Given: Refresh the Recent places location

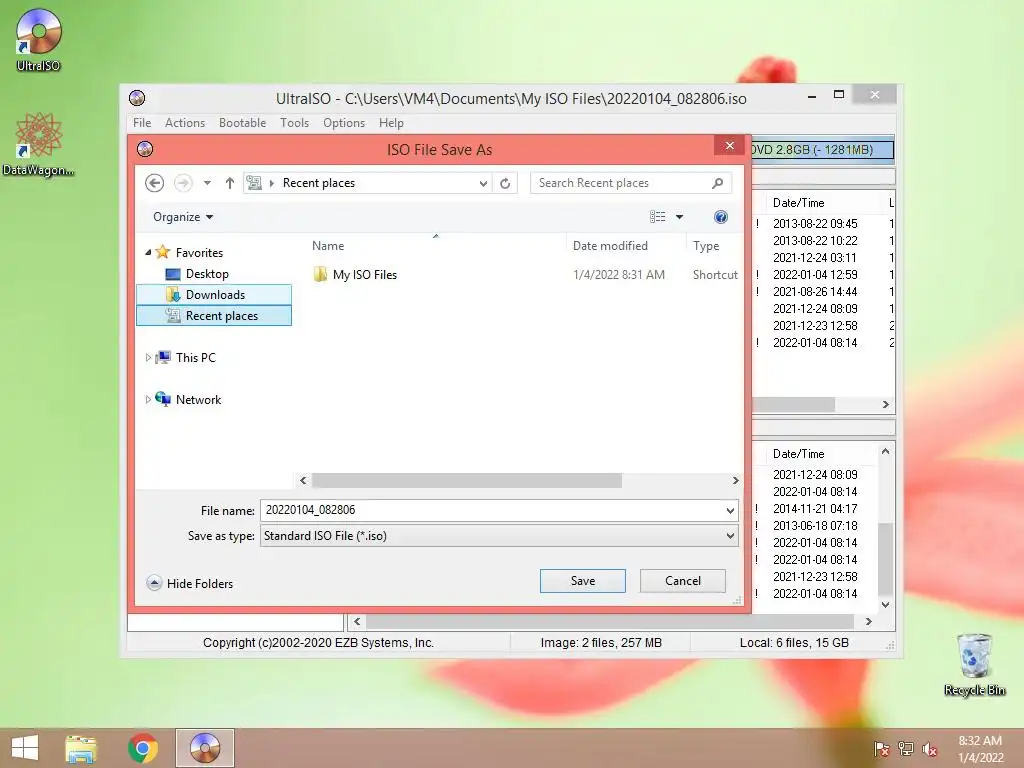Looking at the screenshot, I should tap(505, 184).
